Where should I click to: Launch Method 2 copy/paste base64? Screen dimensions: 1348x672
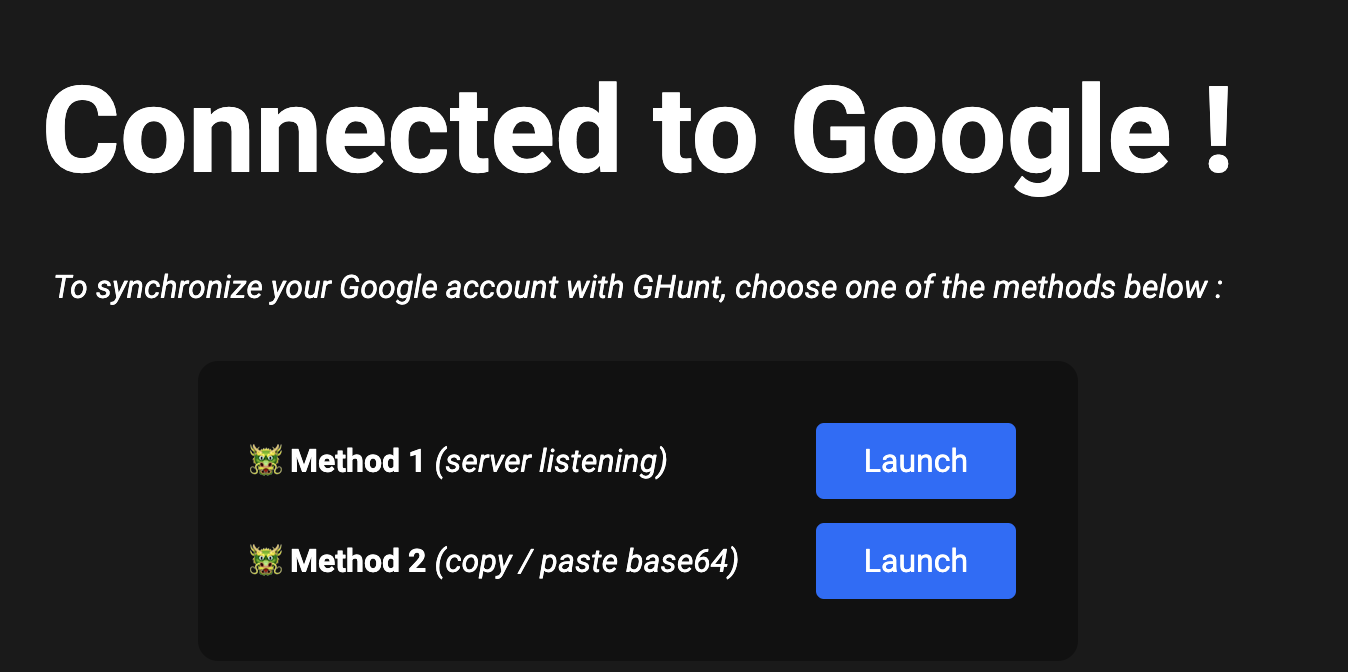click(916, 561)
